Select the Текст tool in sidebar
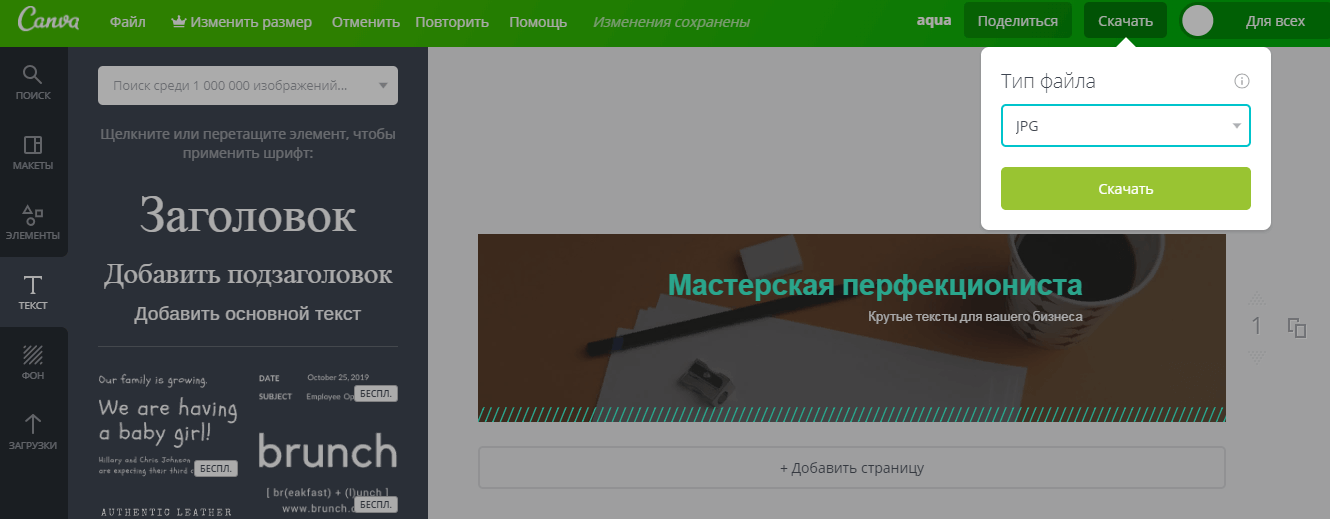Viewport: 1330px width, 519px height. (33, 293)
